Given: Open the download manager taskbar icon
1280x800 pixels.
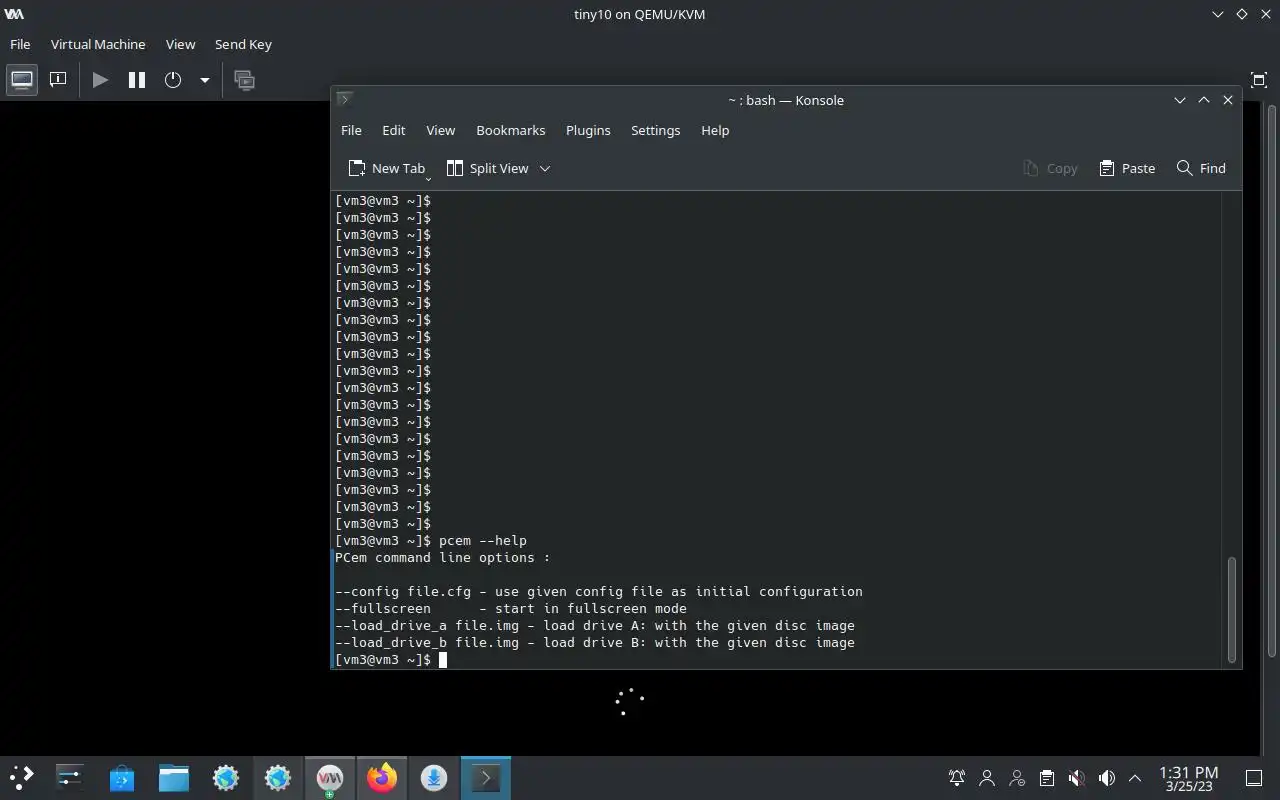Looking at the screenshot, I should [x=434, y=777].
